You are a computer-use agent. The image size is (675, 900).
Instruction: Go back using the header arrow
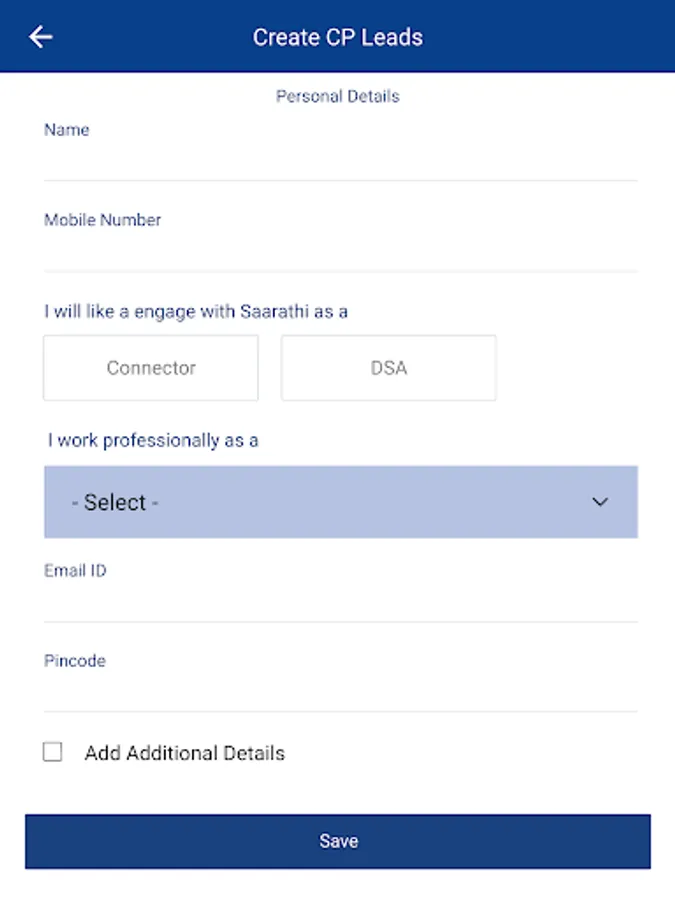pos(41,37)
